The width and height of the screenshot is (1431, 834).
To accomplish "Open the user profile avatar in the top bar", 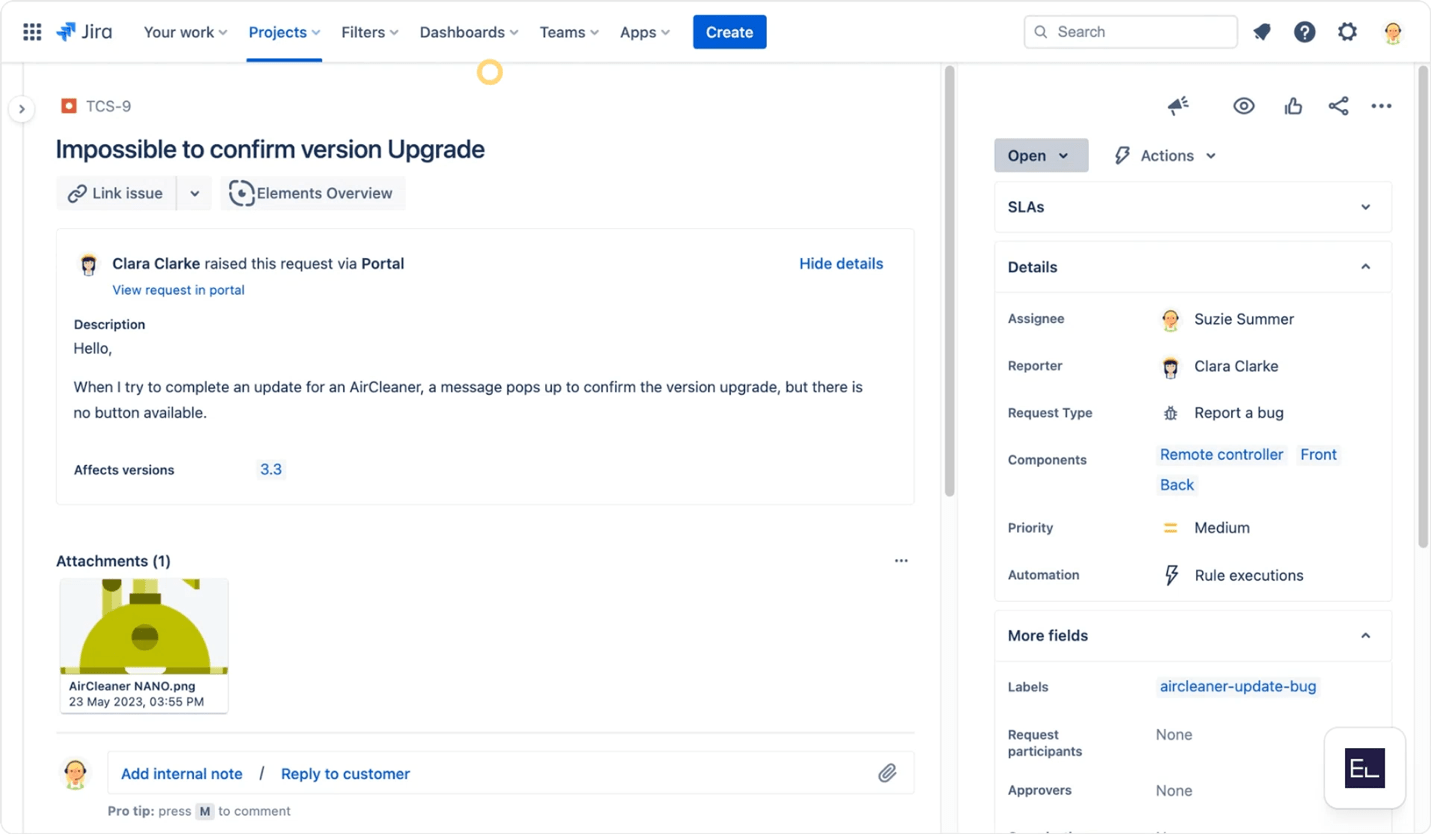I will click(x=1392, y=32).
